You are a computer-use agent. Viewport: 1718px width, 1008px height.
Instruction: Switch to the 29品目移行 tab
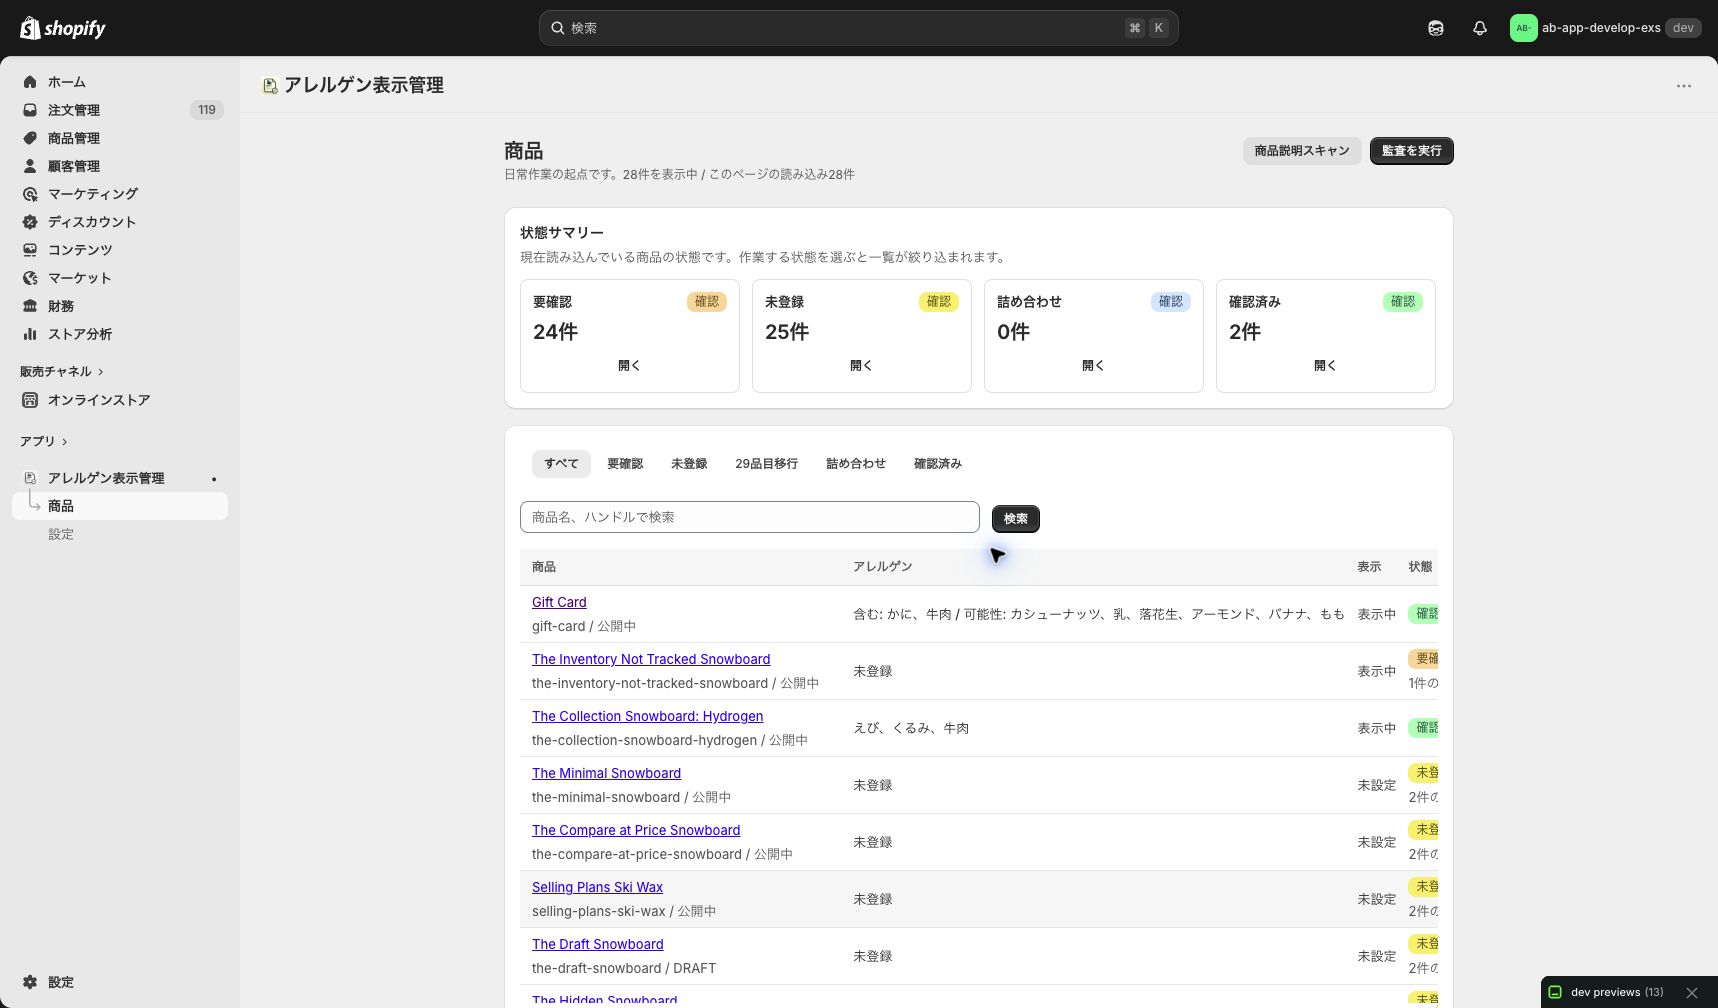[x=766, y=464]
